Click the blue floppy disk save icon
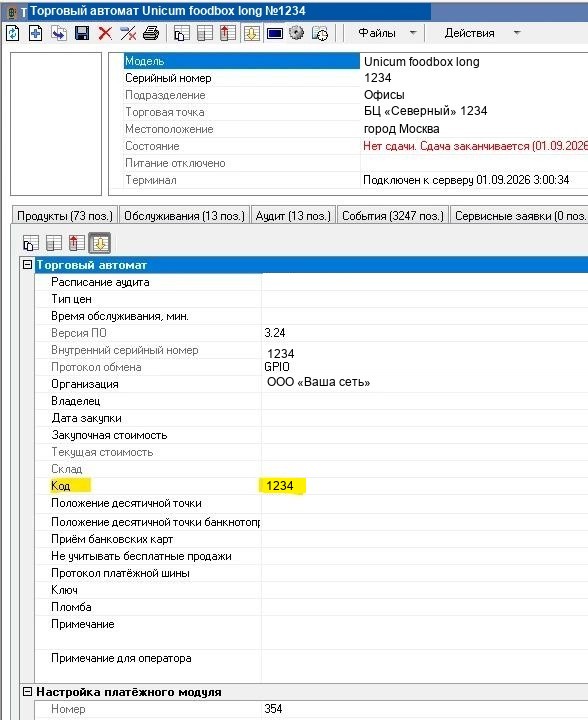 tap(82, 33)
